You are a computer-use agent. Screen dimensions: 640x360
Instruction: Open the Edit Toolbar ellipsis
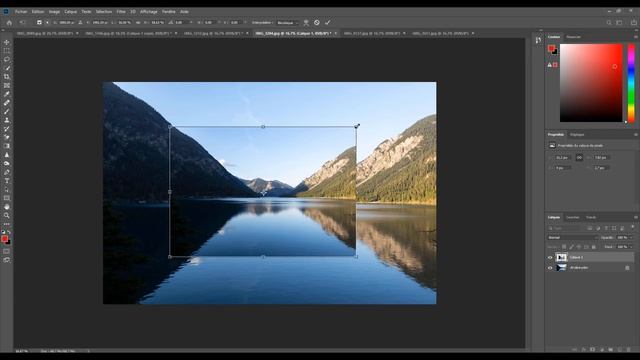click(7, 224)
